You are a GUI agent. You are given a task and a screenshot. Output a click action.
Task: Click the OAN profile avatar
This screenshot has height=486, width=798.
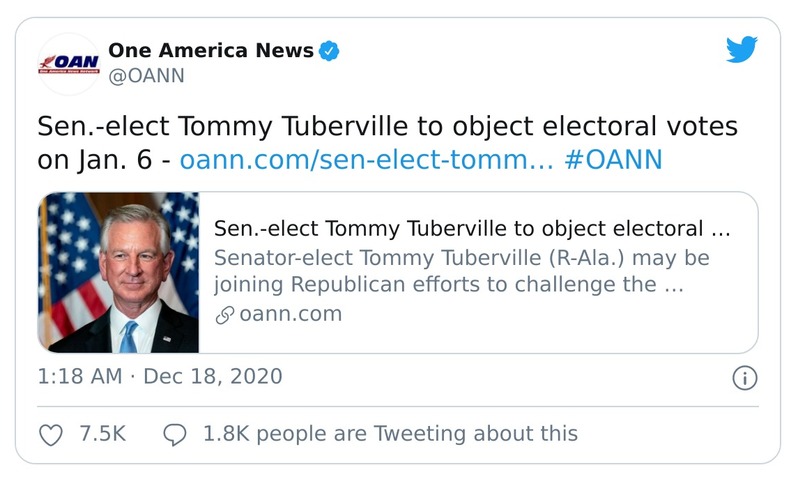click(x=68, y=63)
